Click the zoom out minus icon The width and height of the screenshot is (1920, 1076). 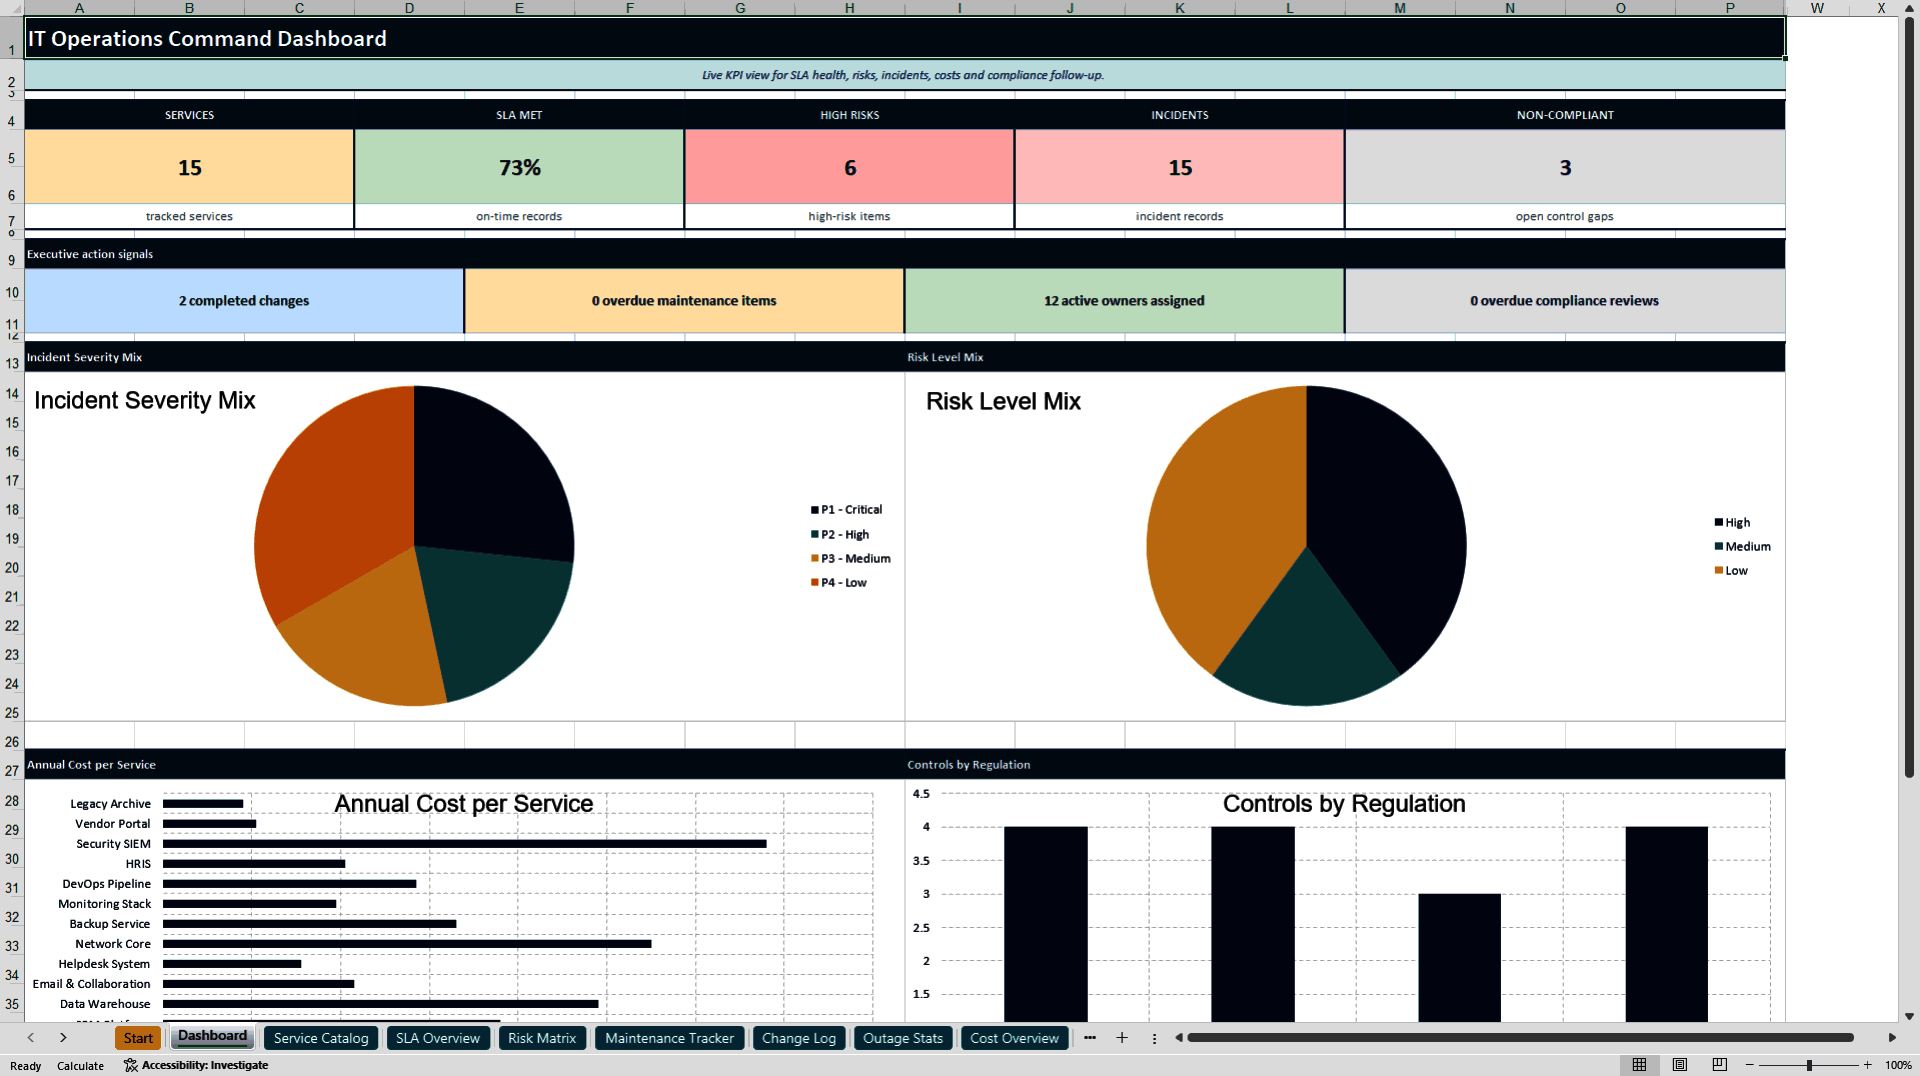click(1749, 1065)
